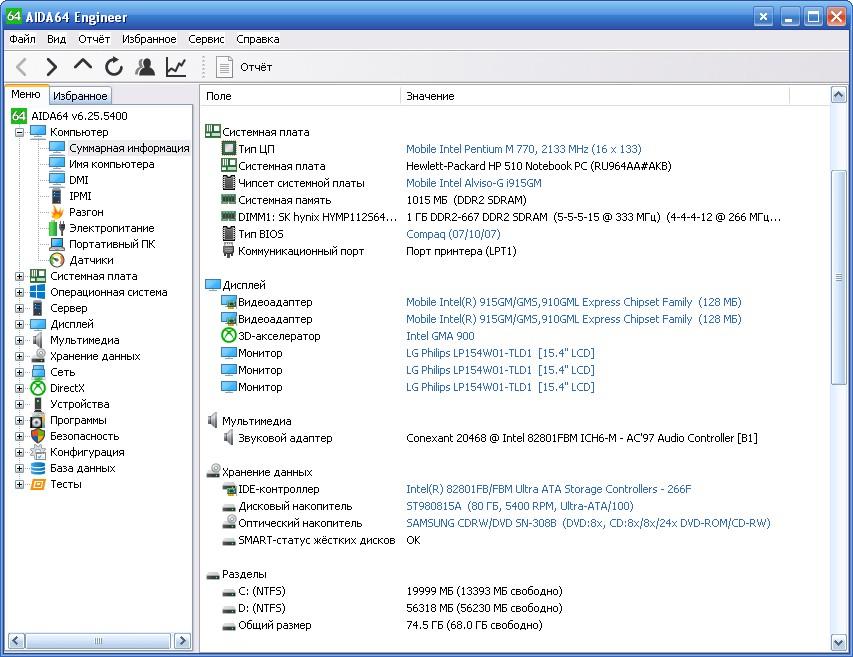This screenshot has width=853, height=657.
Task: Expand the Дисплей tree node
Action: click(x=20, y=324)
